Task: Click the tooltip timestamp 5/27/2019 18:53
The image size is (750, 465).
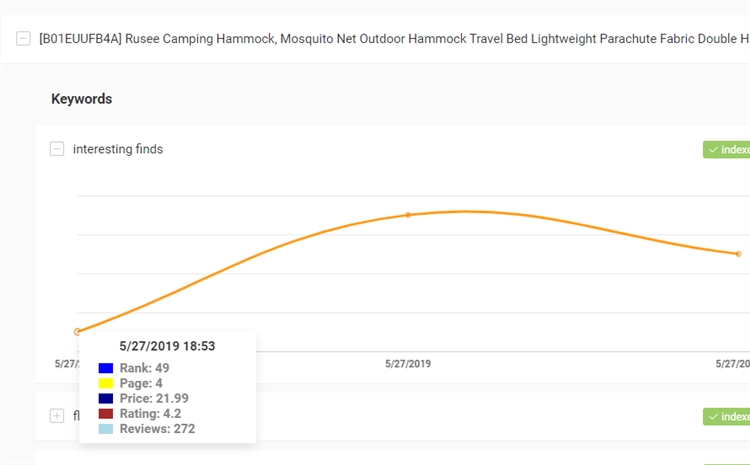Action: click(x=167, y=346)
